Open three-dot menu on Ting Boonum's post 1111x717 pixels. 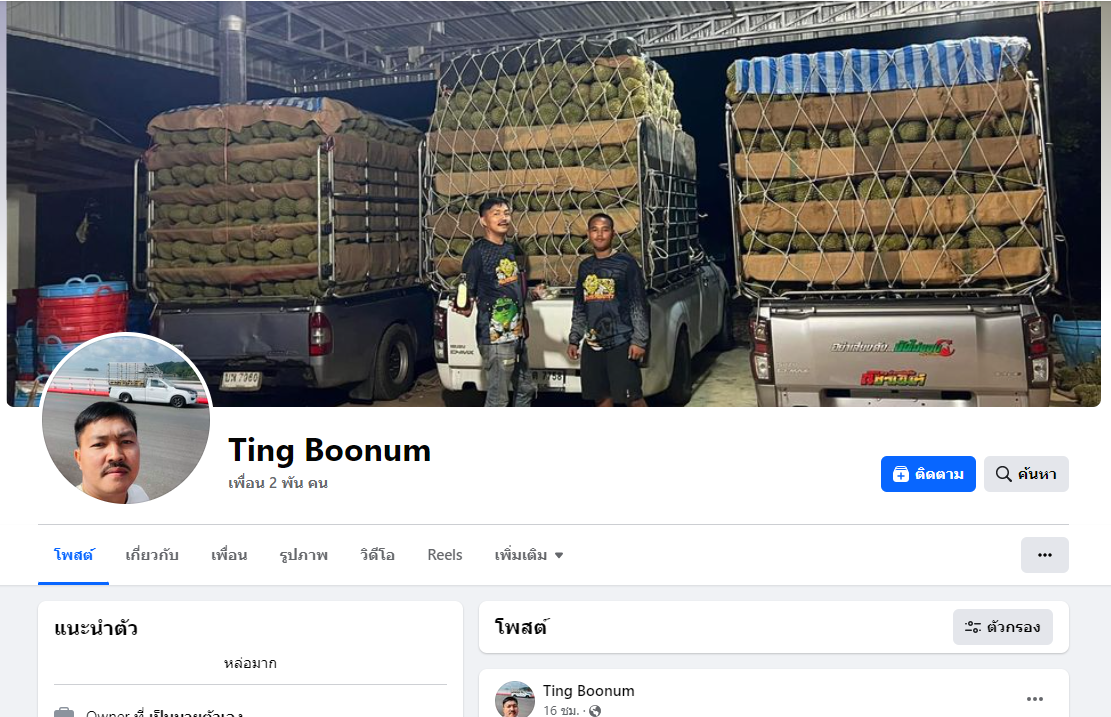coord(1034,699)
